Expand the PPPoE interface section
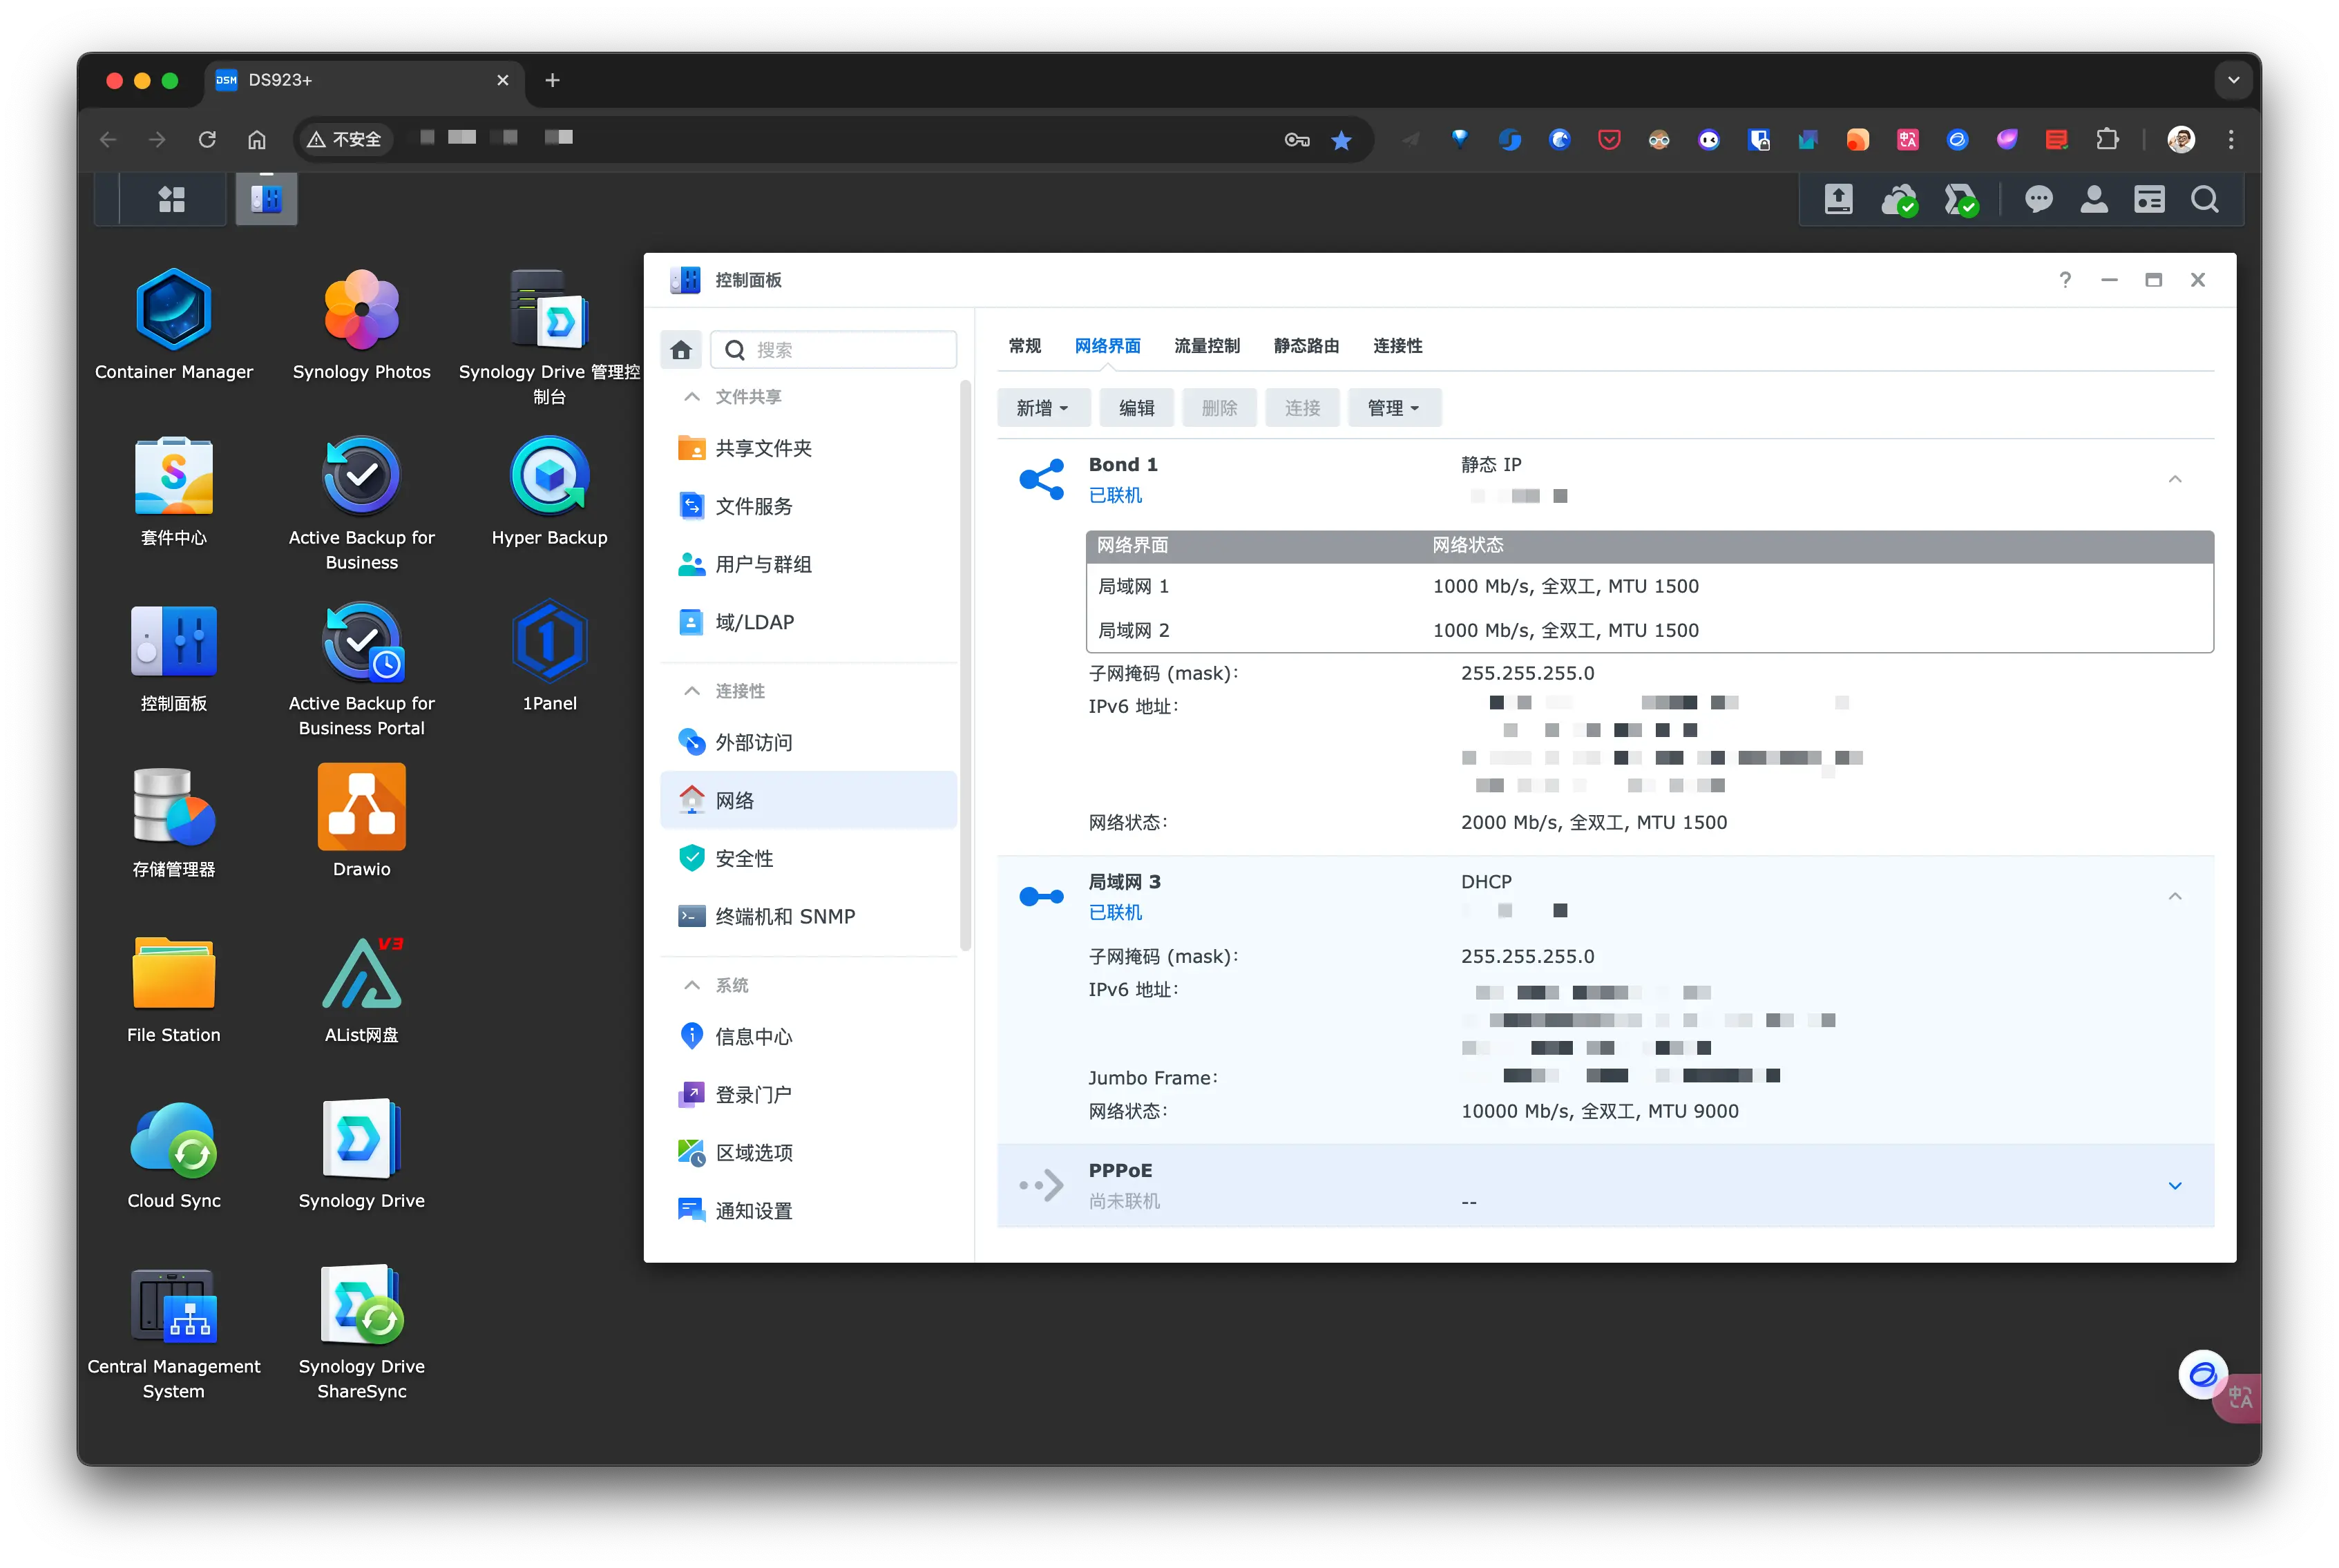The width and height of the screenshot is (2339, 1568). coord(2174,1186)
